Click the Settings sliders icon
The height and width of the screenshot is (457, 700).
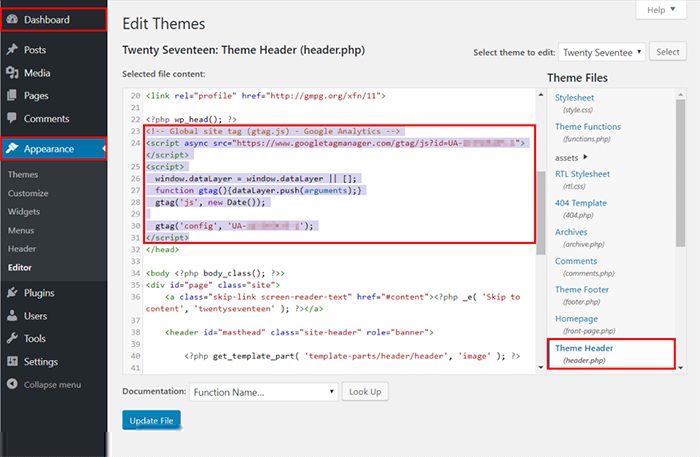[x=12, y=361]
